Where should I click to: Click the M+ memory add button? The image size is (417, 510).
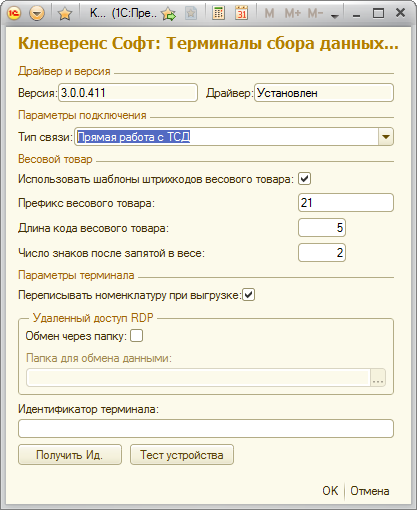tap(292, 13)
